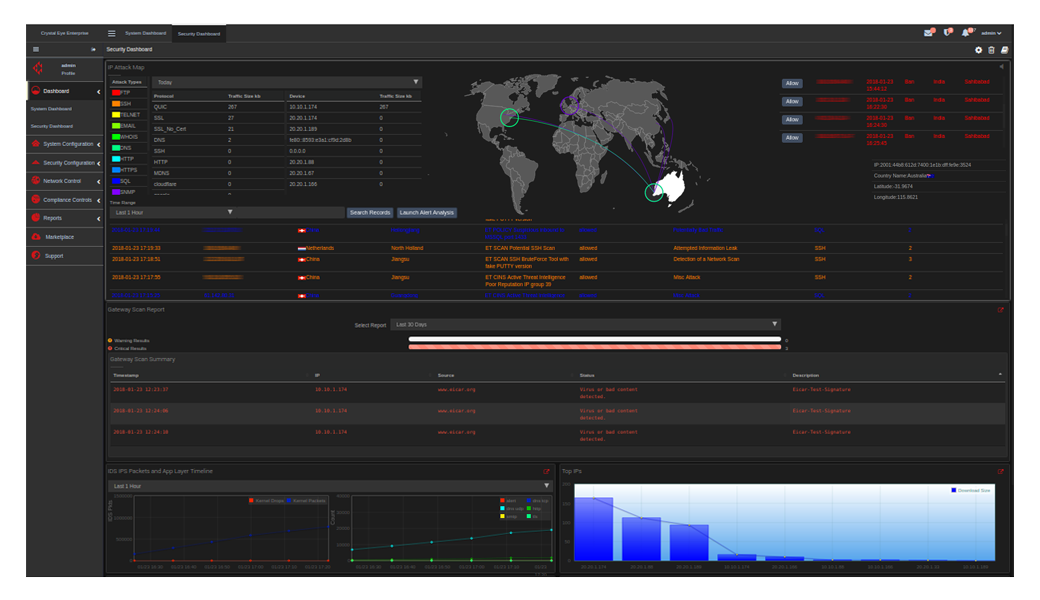The width and height of the screenshot is (1040, 600).
Task: Toggle the hamburger menu next to System Dashboard
Action: point(111,33)
